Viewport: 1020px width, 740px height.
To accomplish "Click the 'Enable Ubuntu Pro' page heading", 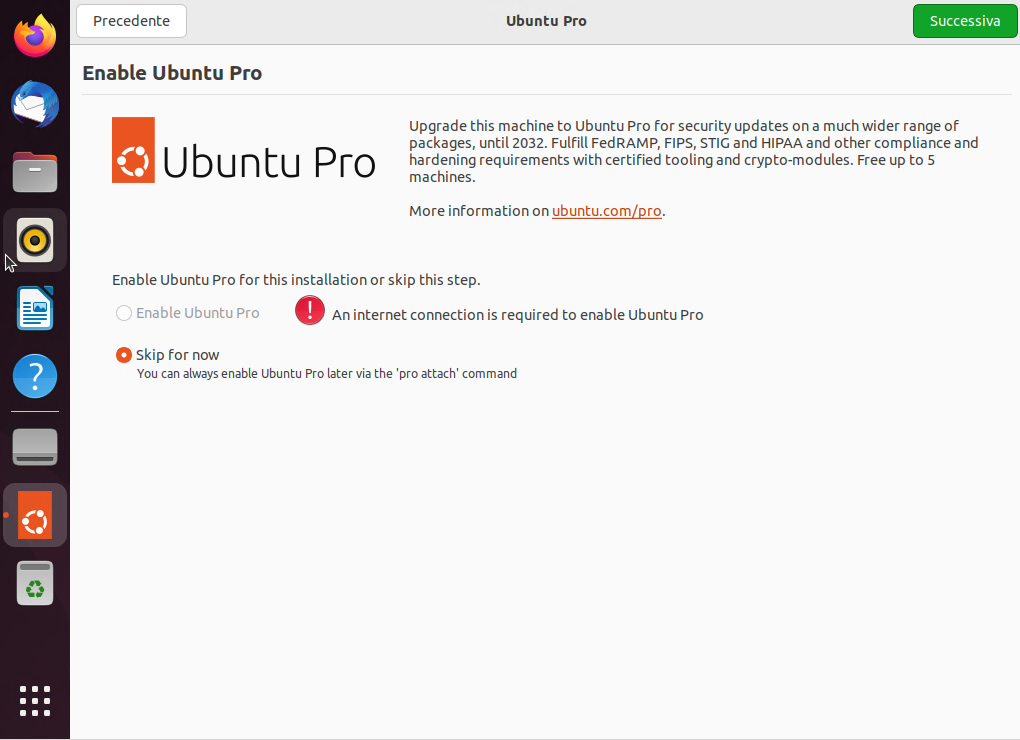I will tap(172, 73).
